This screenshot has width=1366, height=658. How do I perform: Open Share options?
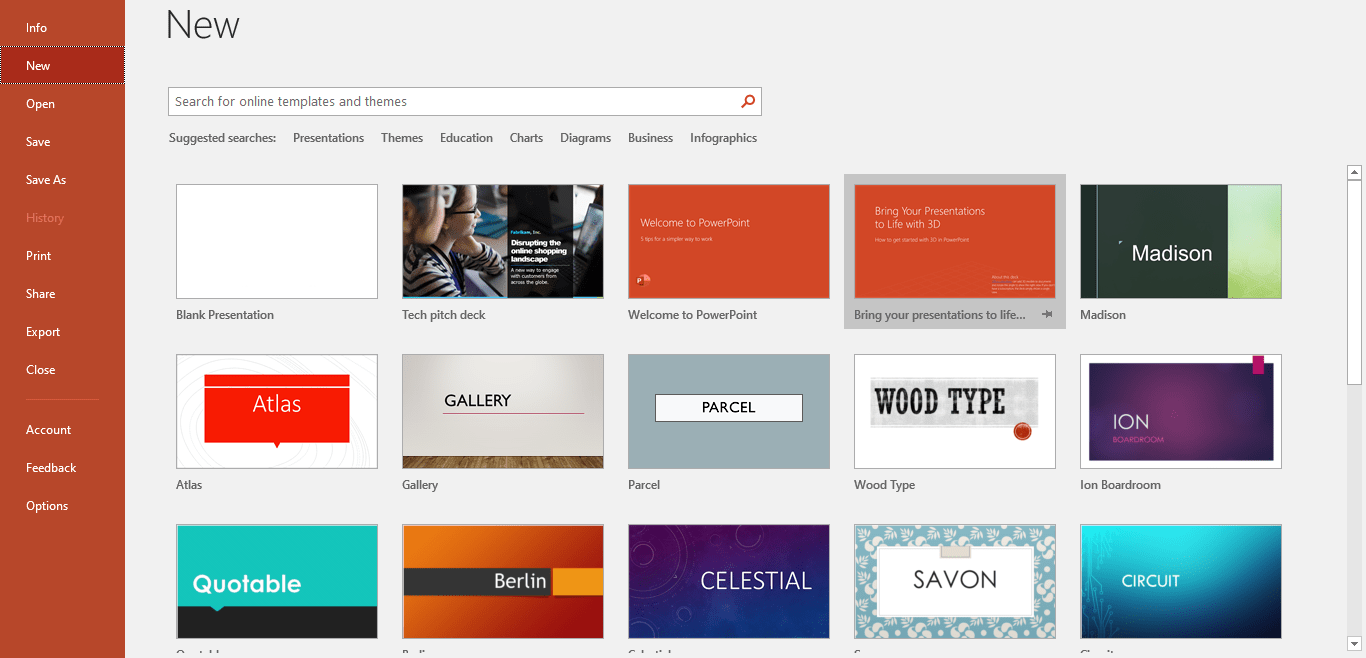point(62,294)
